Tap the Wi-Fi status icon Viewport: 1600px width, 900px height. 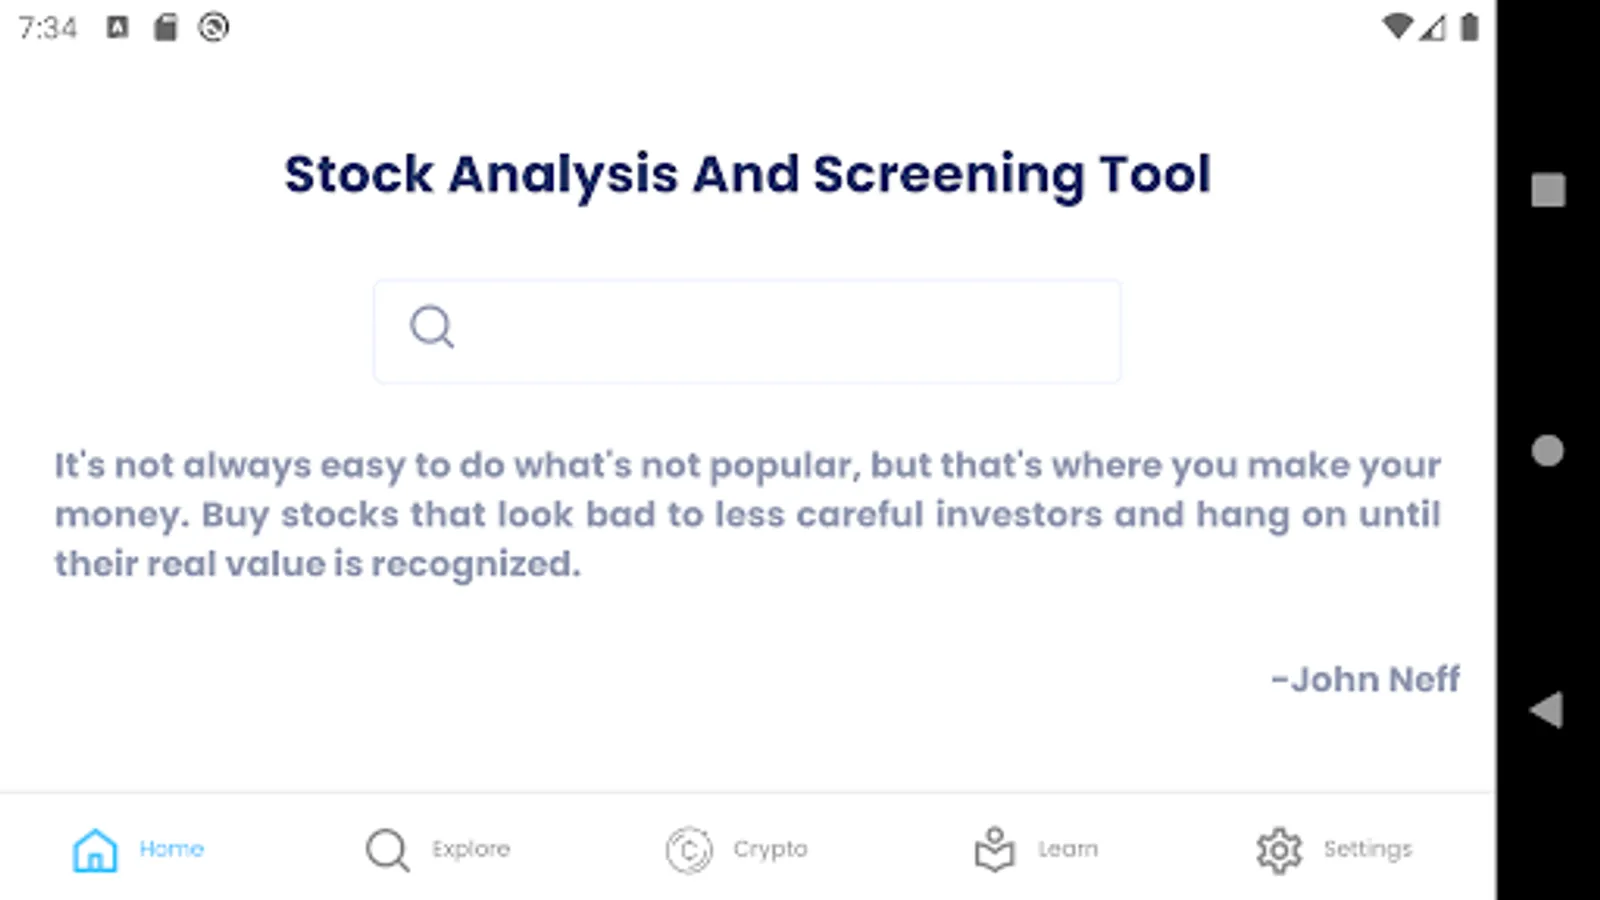pos(1396,27)
